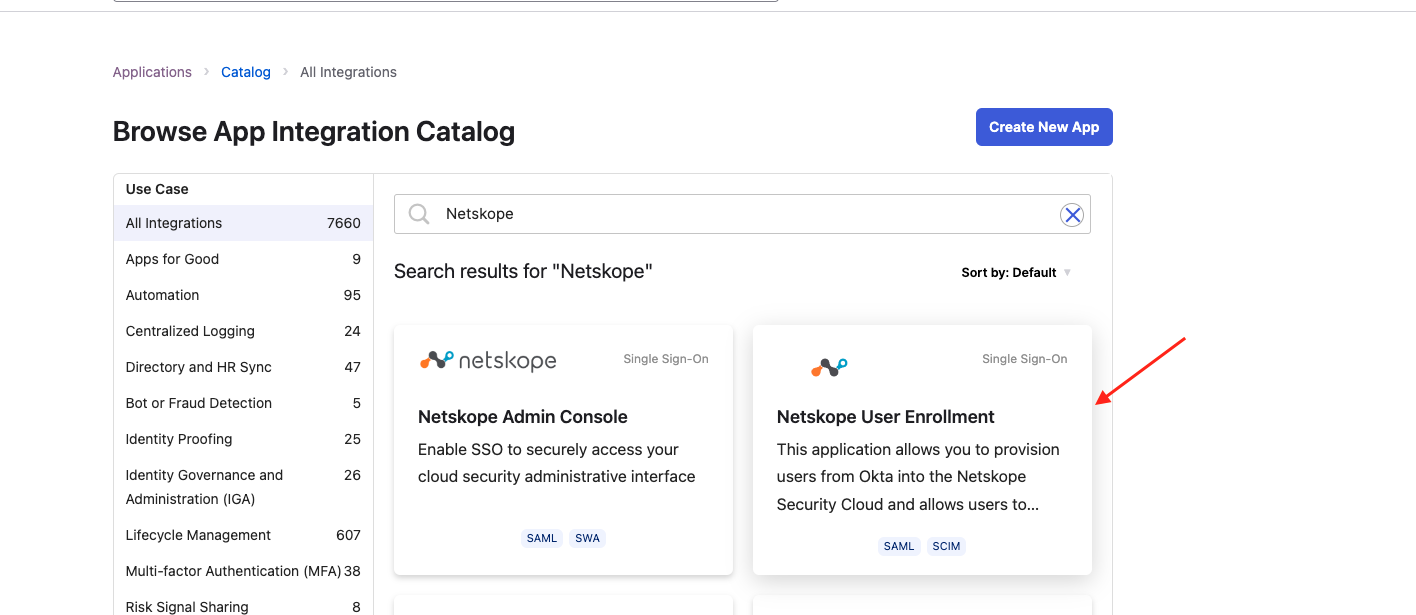Click Netskope User Enrollment description text
This screenshot has width=1416, height=615.
coord(918,477)
